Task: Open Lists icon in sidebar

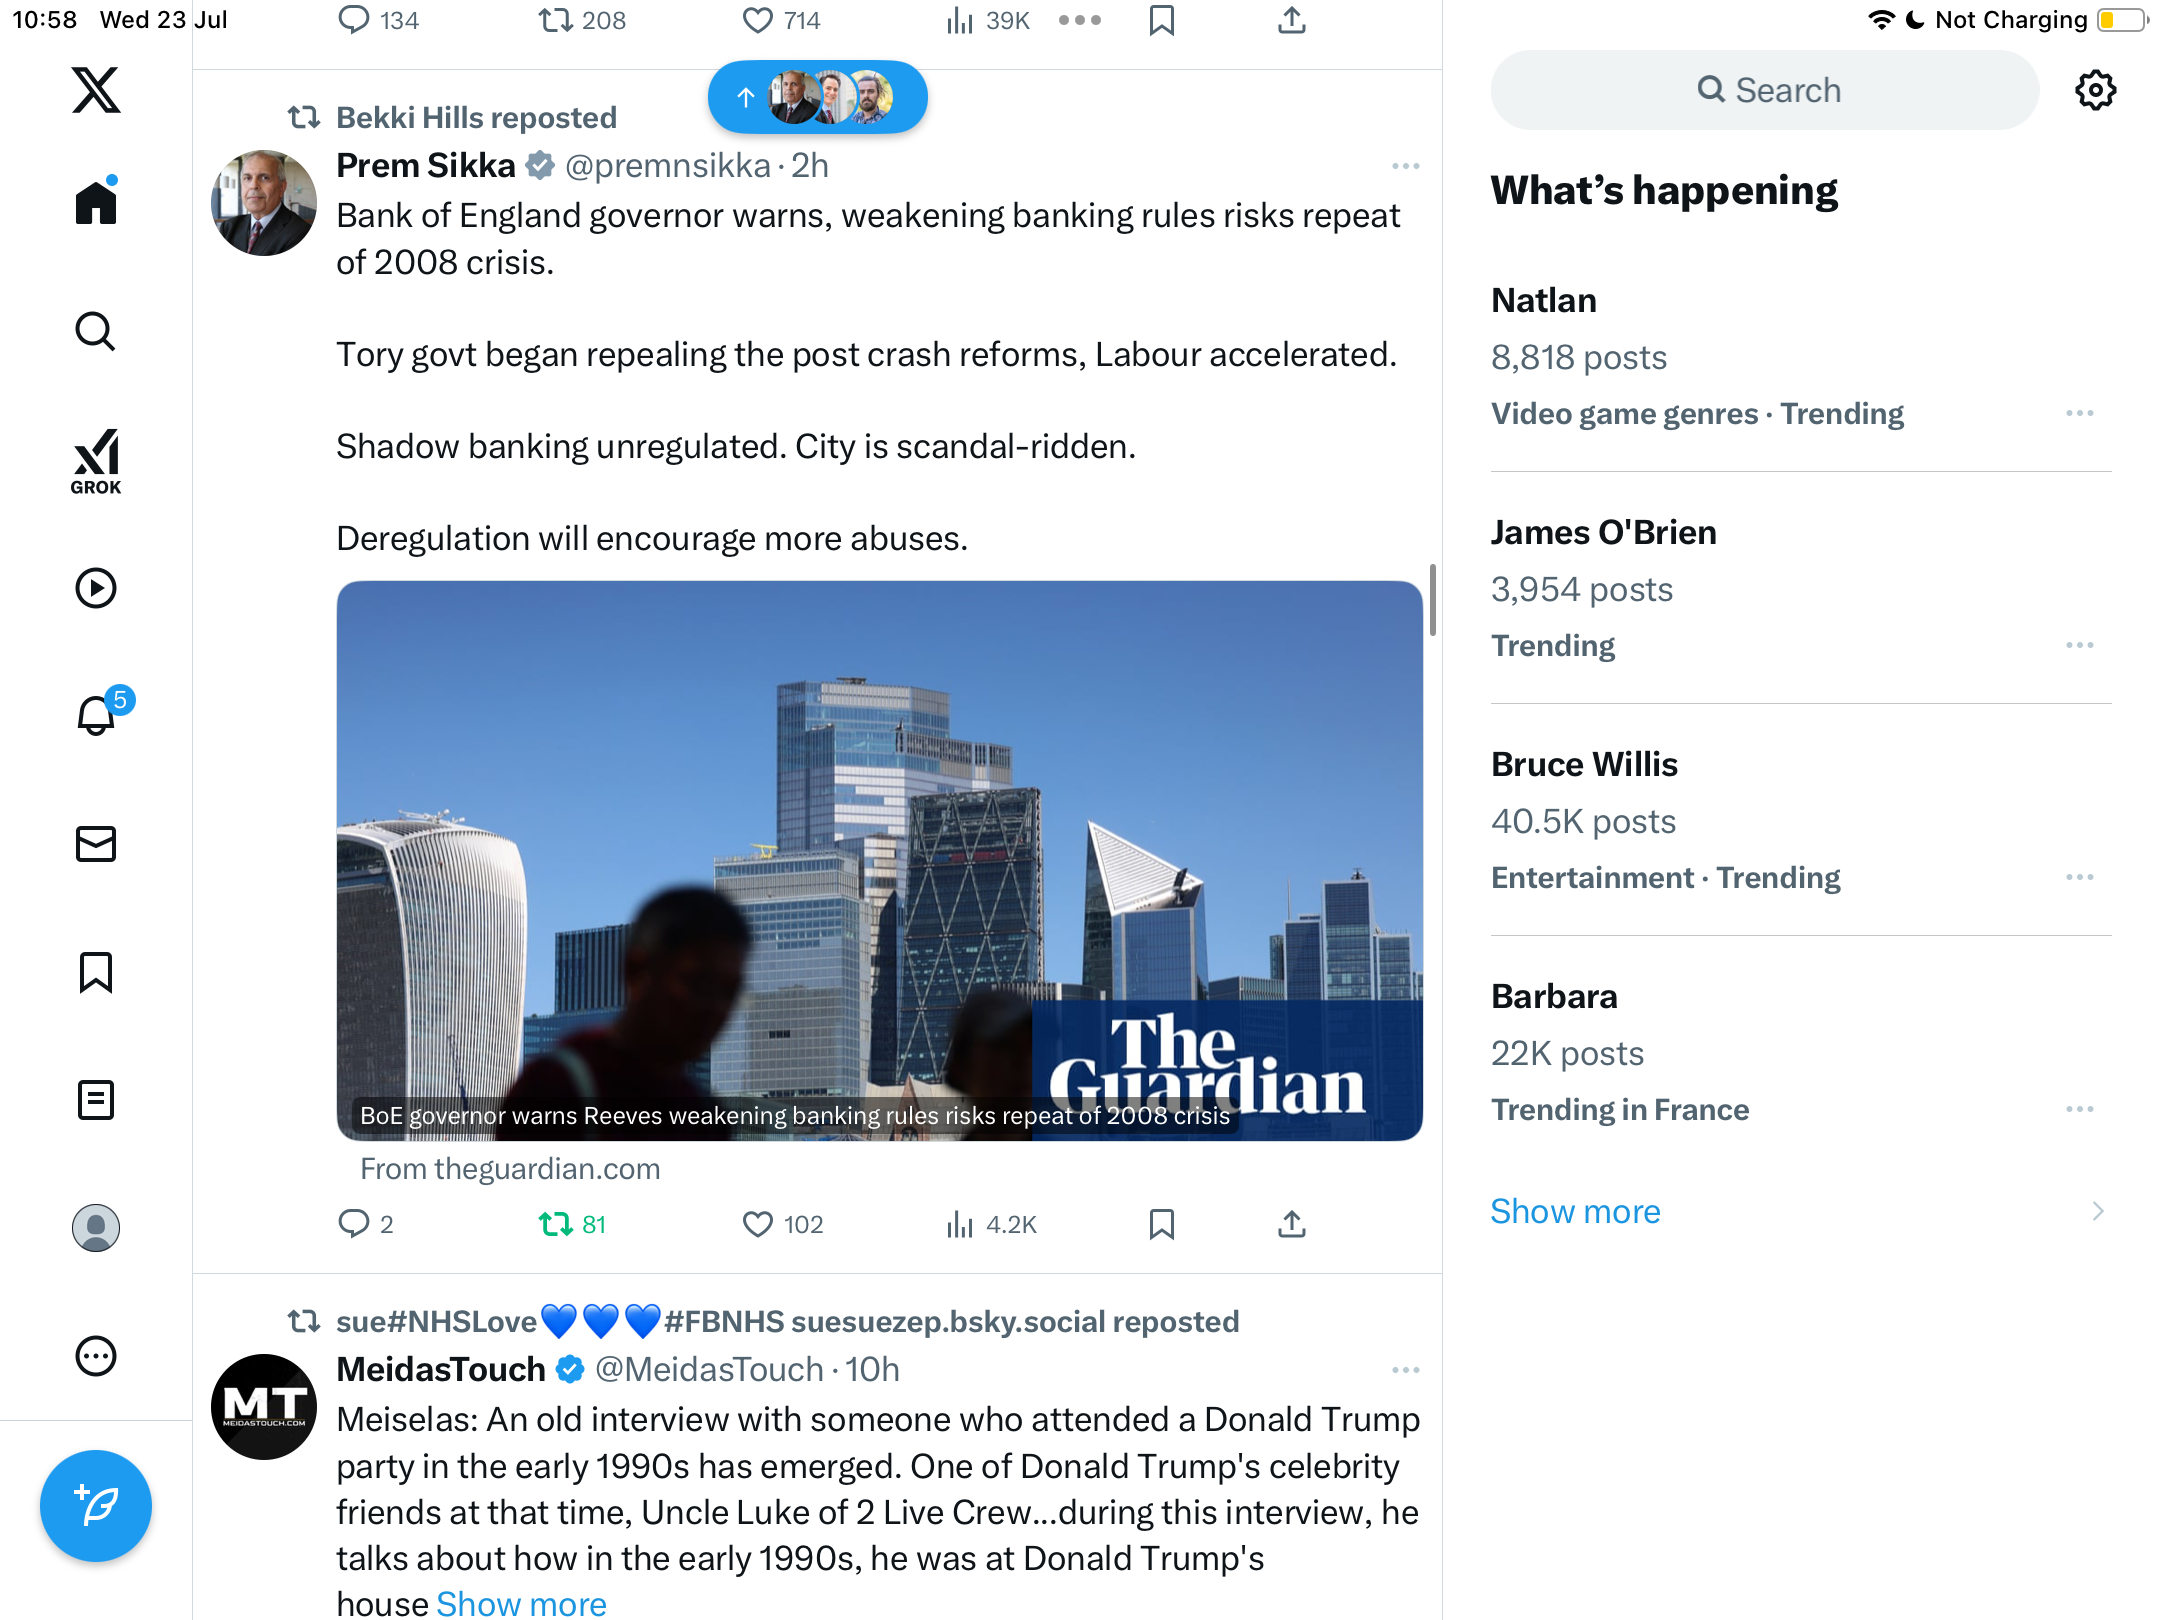Action: click(96, 1100)
